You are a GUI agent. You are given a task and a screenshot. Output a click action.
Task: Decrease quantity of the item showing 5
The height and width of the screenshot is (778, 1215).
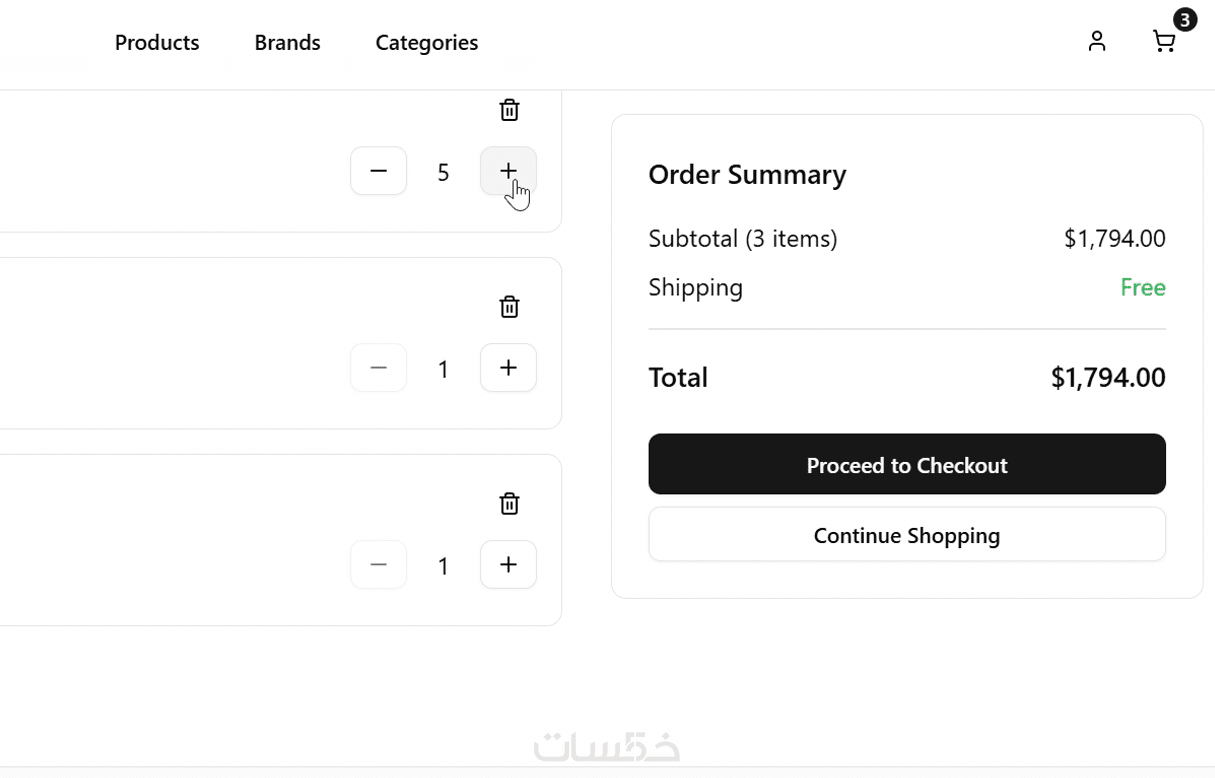click(x=378, y=171)
